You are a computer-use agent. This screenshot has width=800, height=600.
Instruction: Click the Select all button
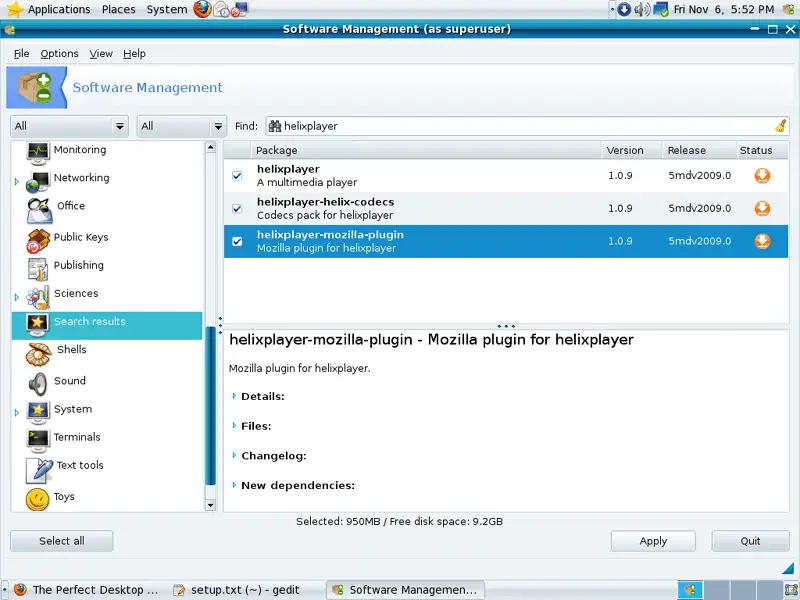[x=62, y=541]
